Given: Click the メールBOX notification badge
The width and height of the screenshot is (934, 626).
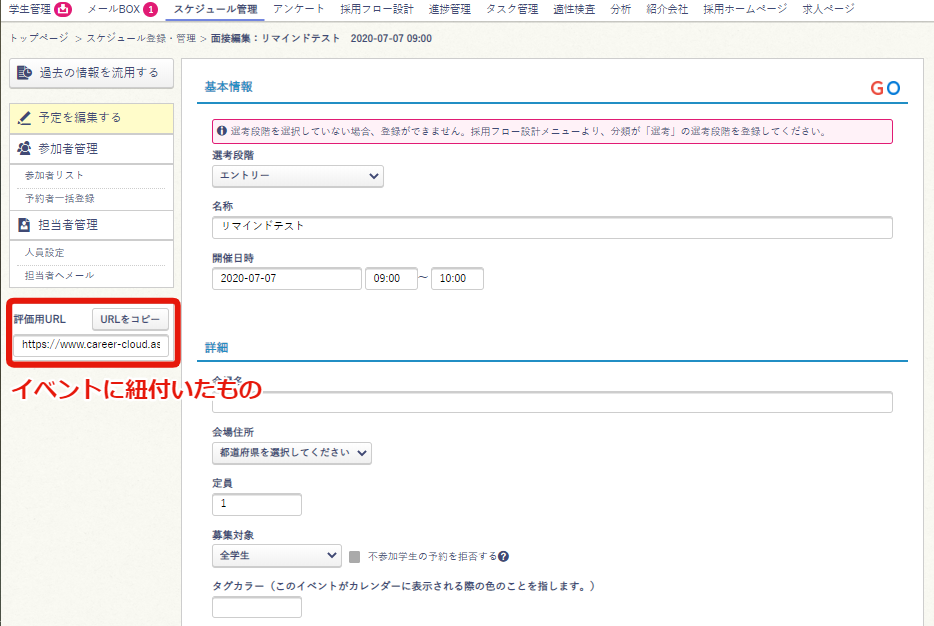Looking at the screenshot, I should (x=150, y=10).
